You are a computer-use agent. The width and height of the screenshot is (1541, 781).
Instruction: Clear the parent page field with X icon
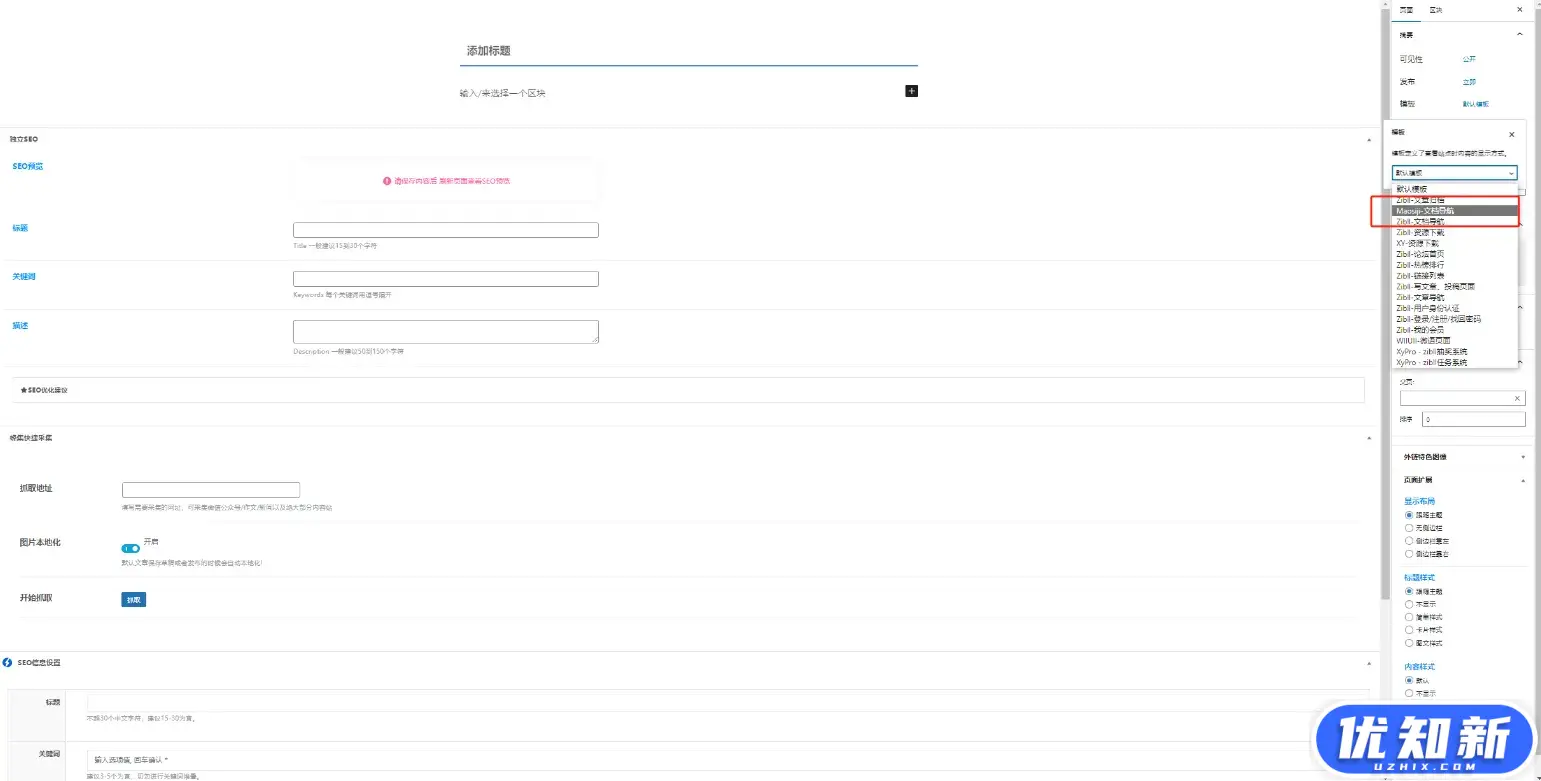[x=1517, y=398]
